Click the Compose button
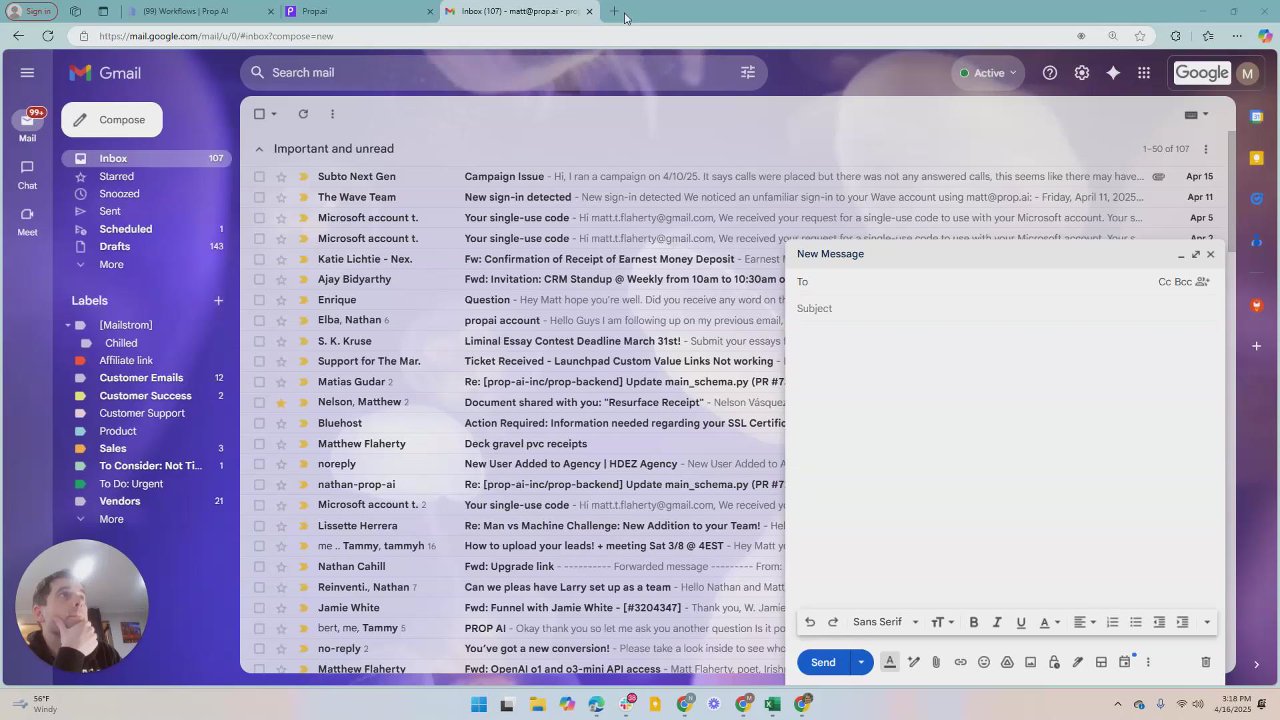 coord(112,120)
